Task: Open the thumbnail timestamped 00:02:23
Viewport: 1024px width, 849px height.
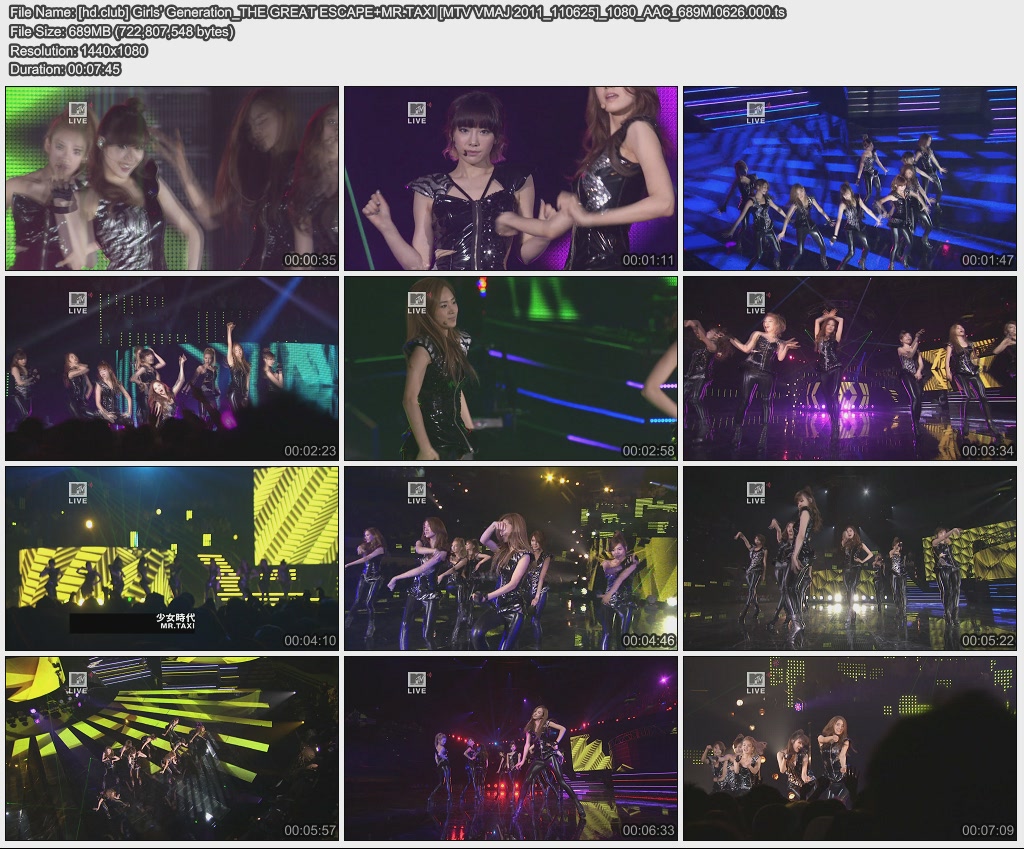Action: click(x=172, y=368)
